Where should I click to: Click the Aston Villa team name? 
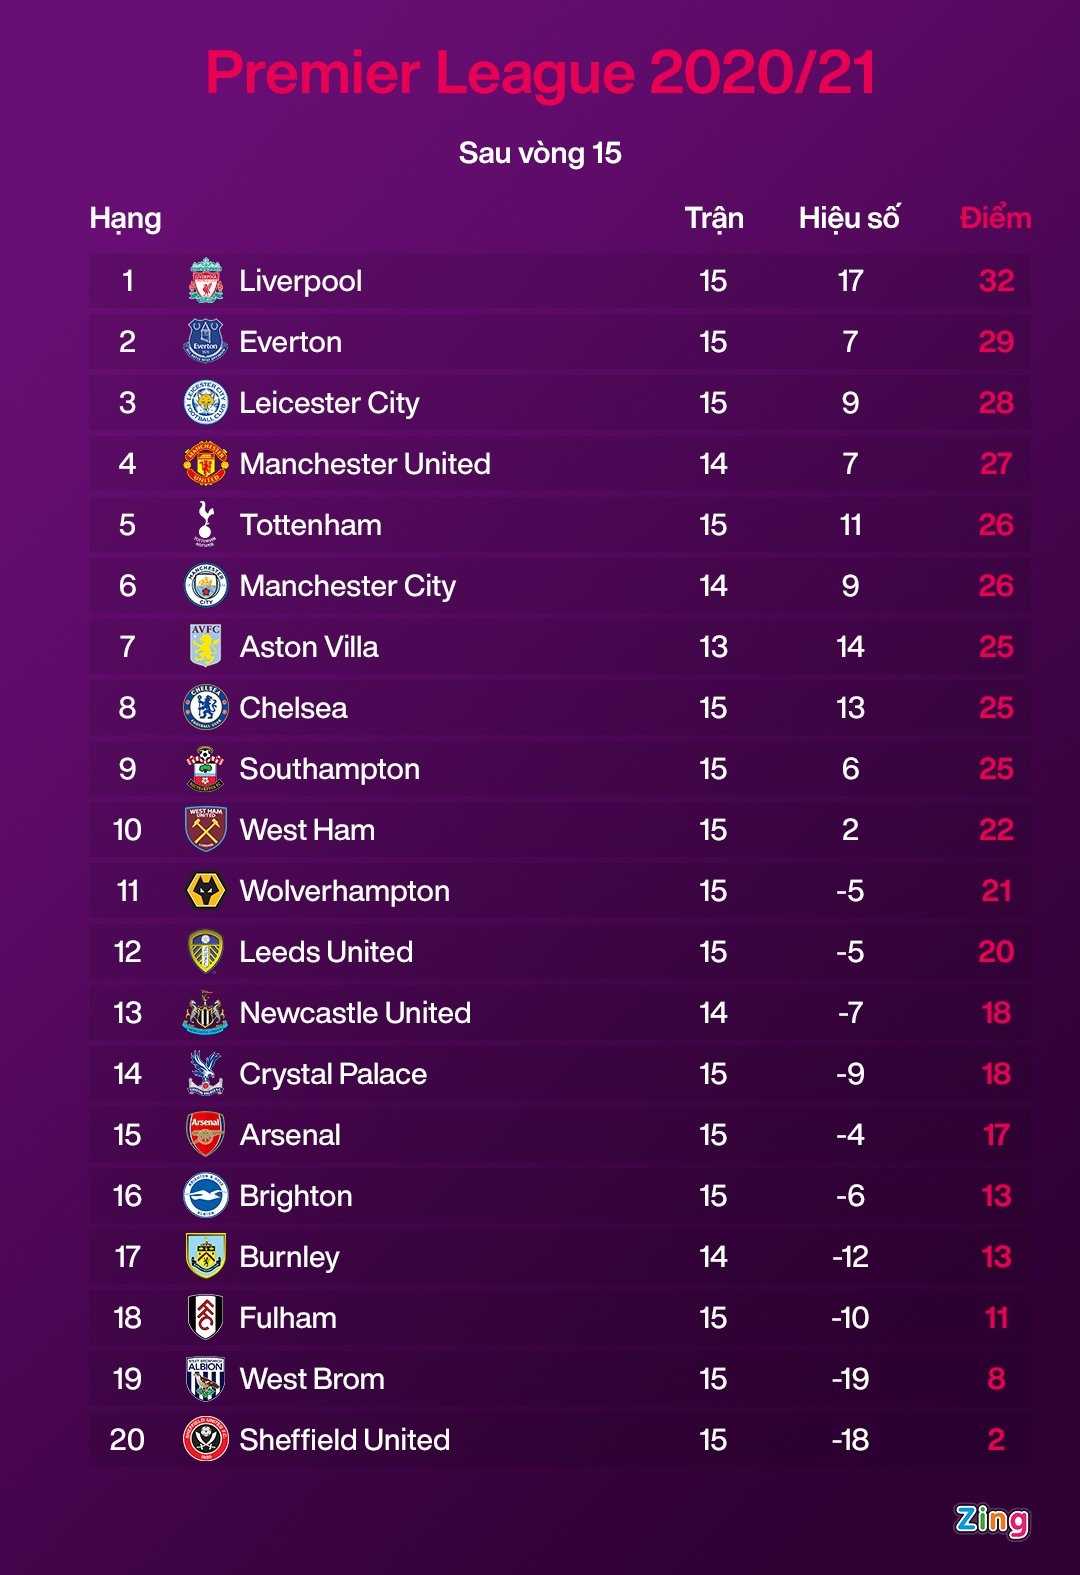click(309, 647)
